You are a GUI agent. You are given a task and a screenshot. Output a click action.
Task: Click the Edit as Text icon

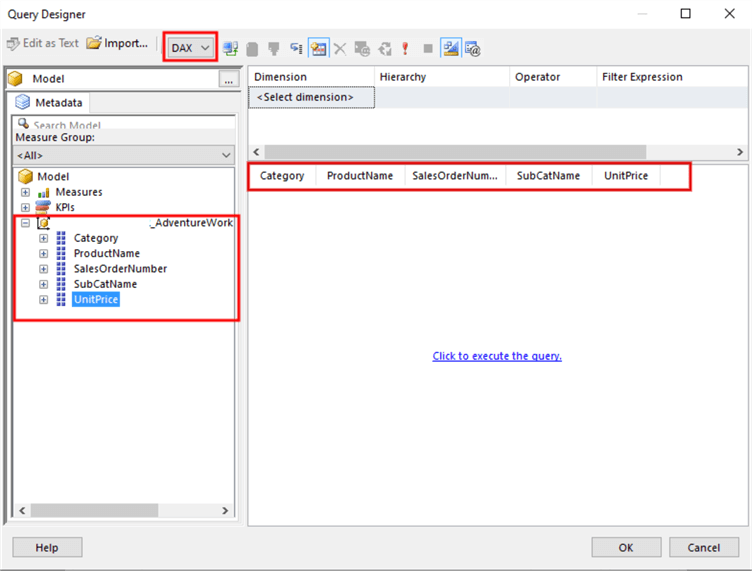[14, 45]
